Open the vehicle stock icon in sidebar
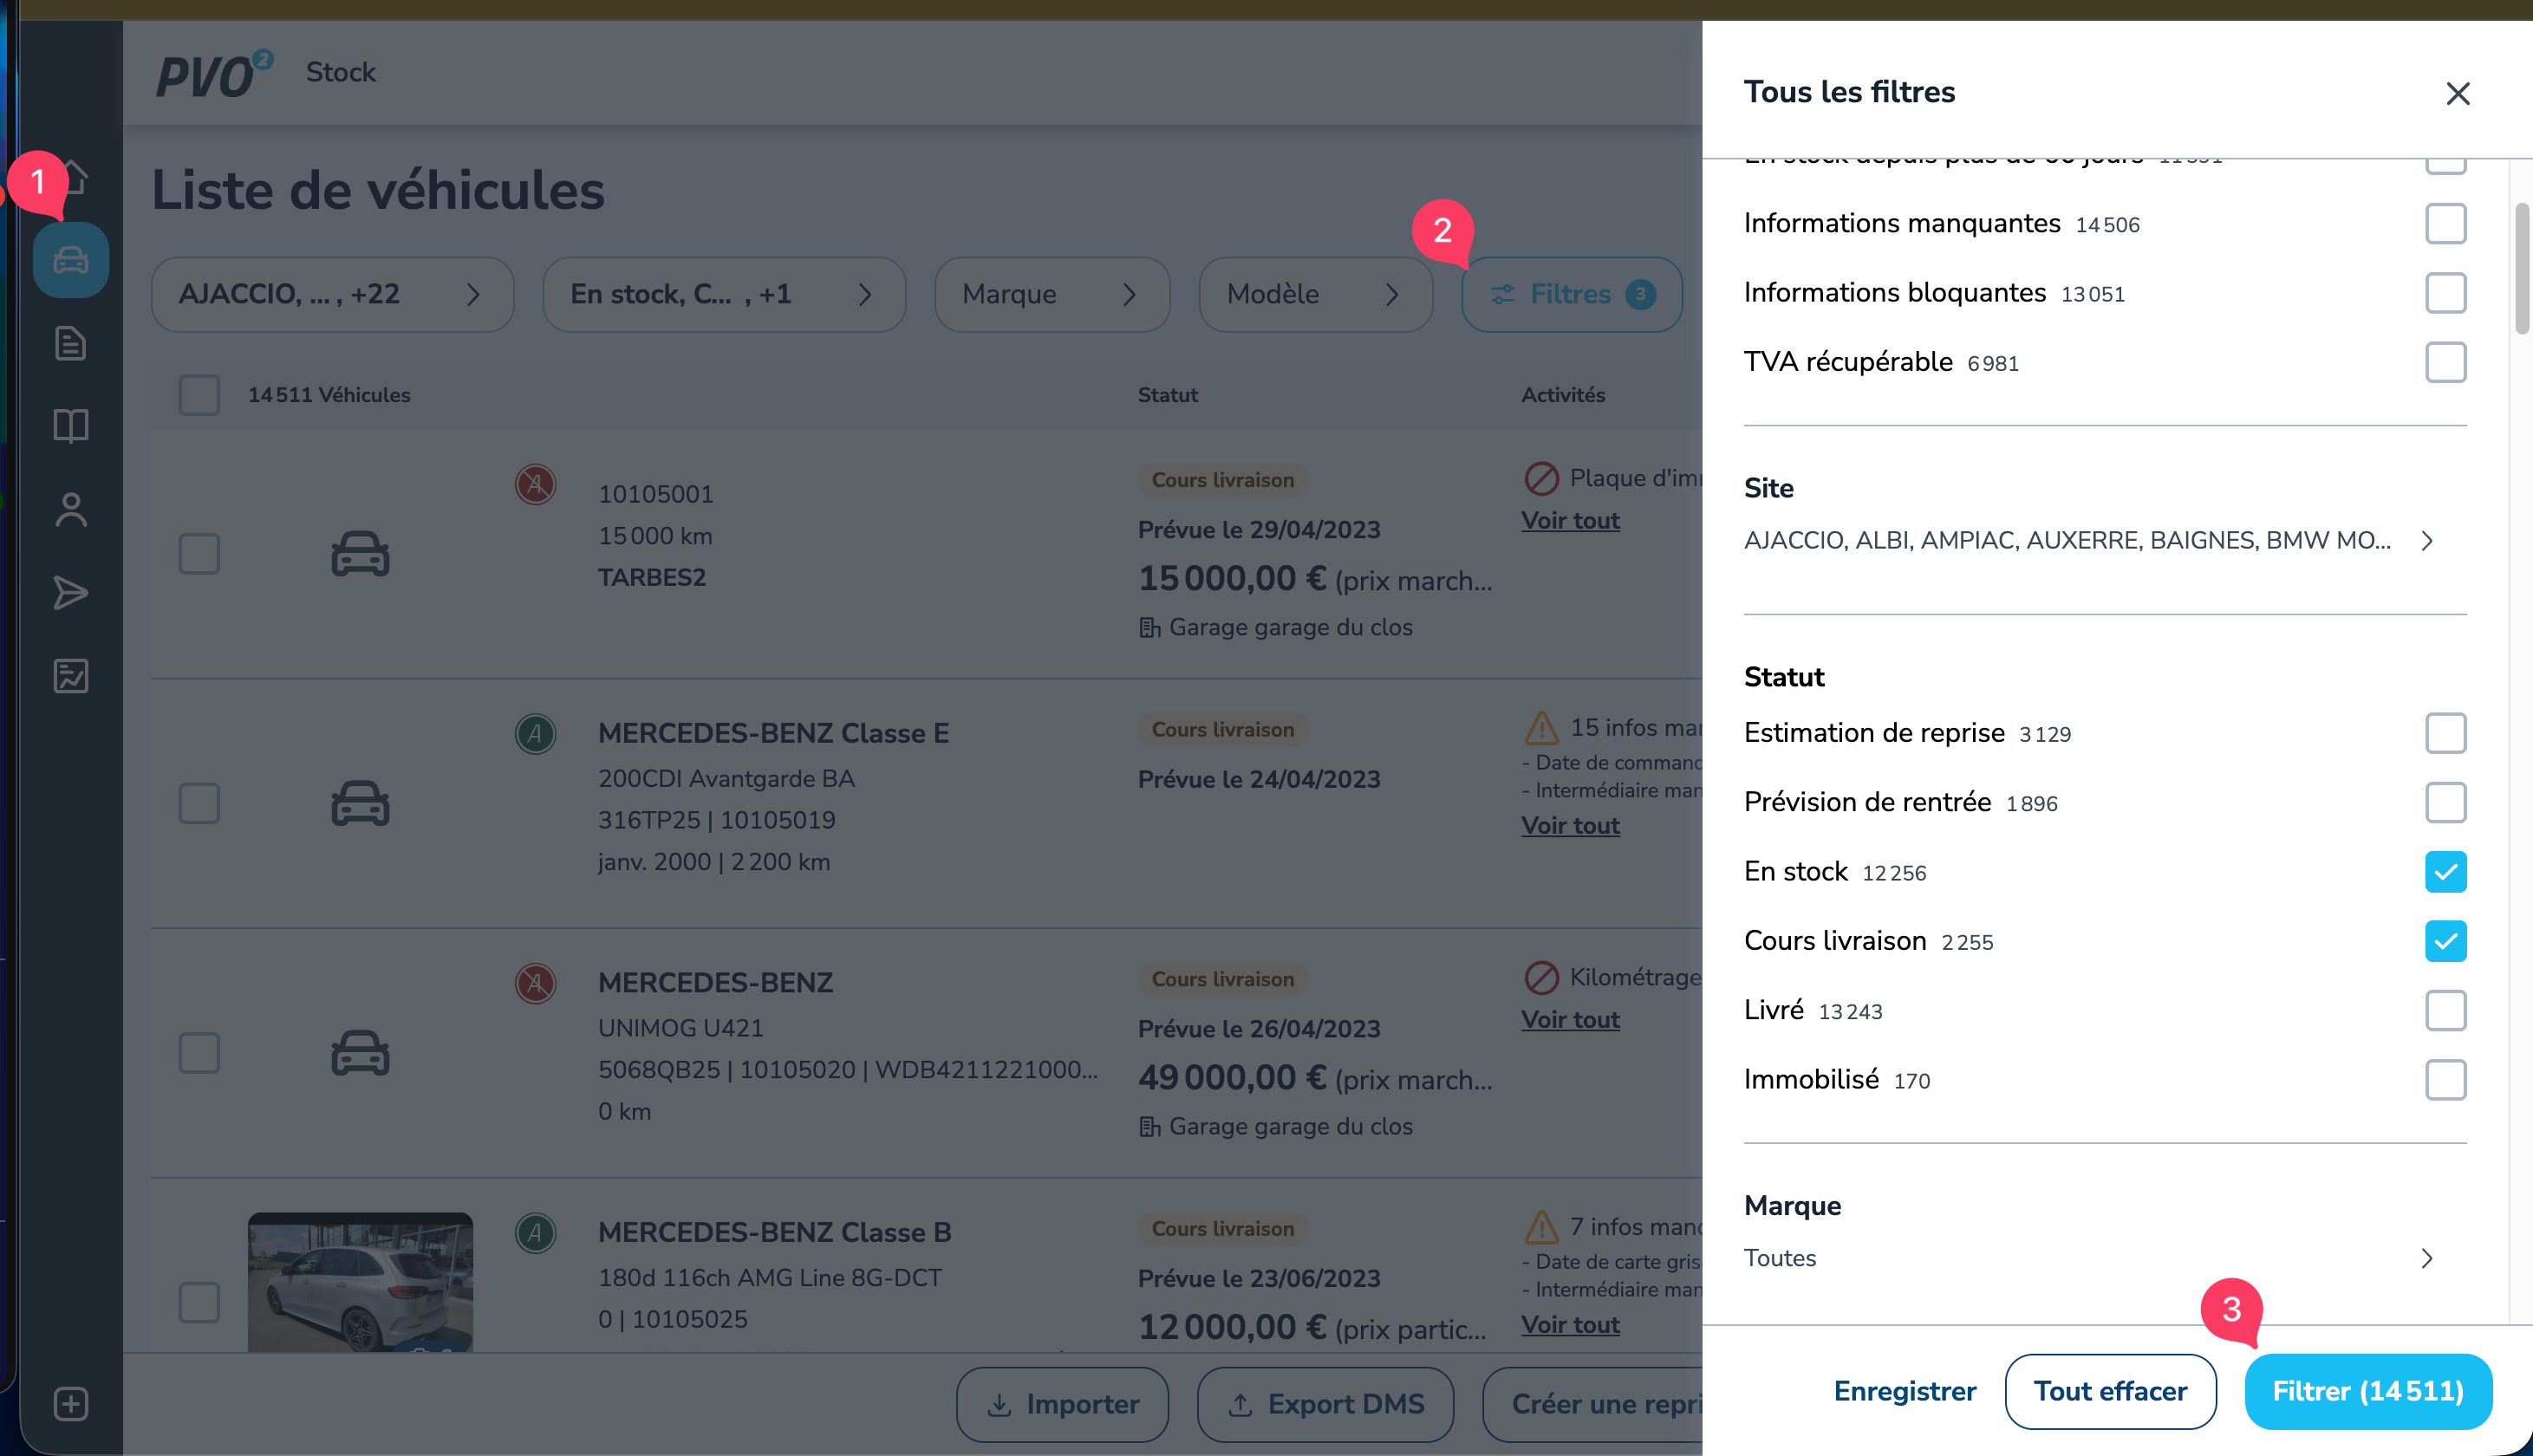2533x1456 pixels. tap(70, 260)
